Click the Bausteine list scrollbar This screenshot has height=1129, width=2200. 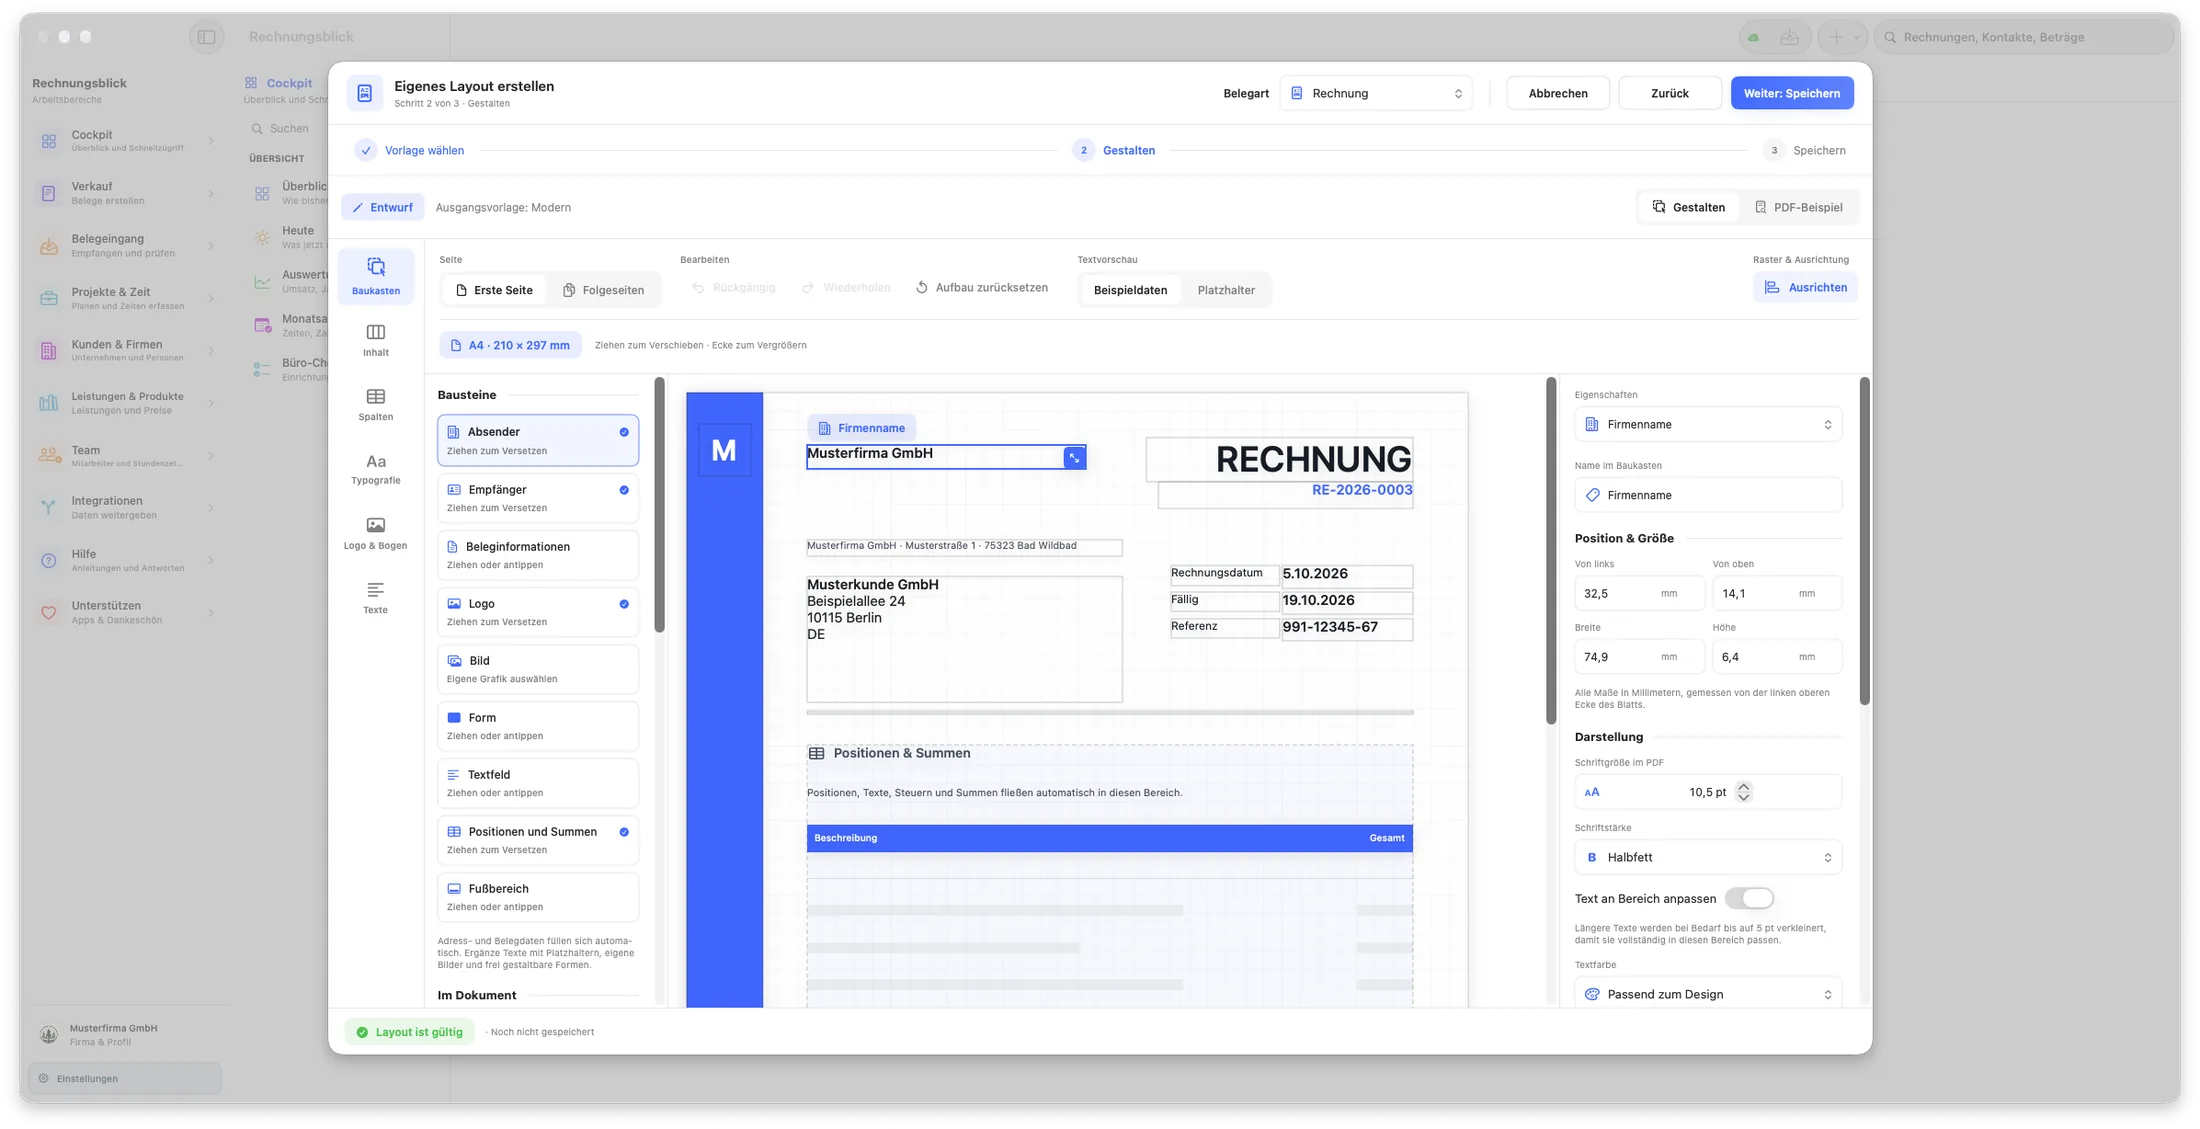[x=659, y=505]
